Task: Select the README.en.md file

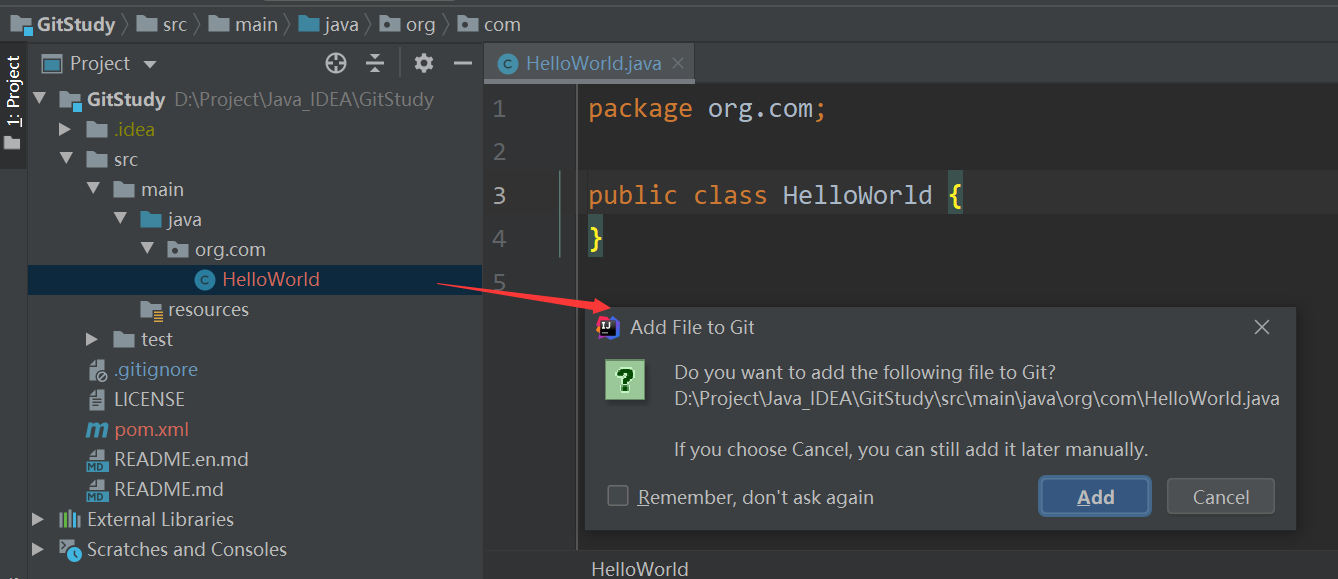Action: pyautogui.click(x=181, y=459)
